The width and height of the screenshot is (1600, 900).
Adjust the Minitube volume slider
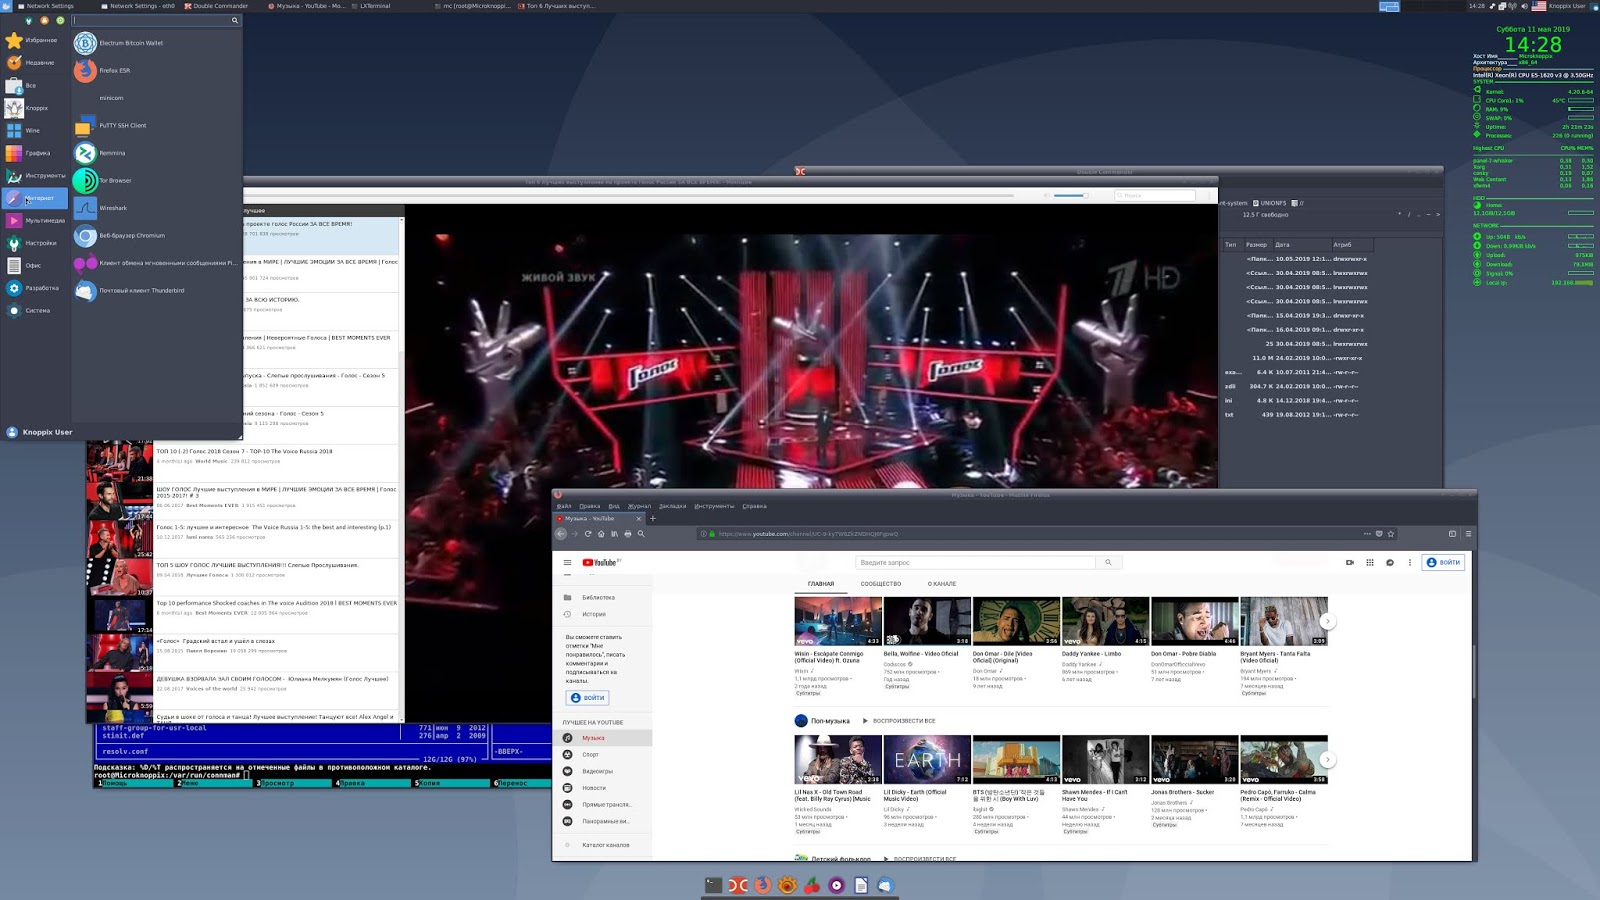[1071, 195]
